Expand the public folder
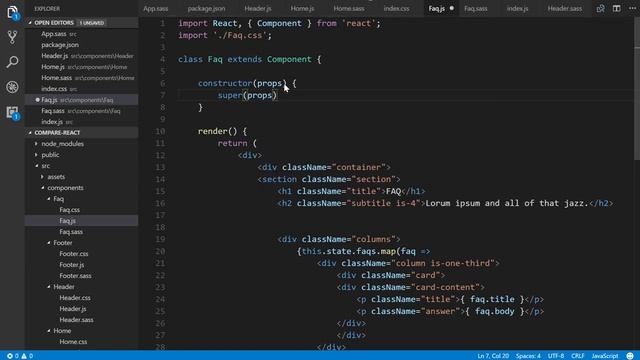The height and width of the screenshot is (360, 640). [x=50, y=155]
